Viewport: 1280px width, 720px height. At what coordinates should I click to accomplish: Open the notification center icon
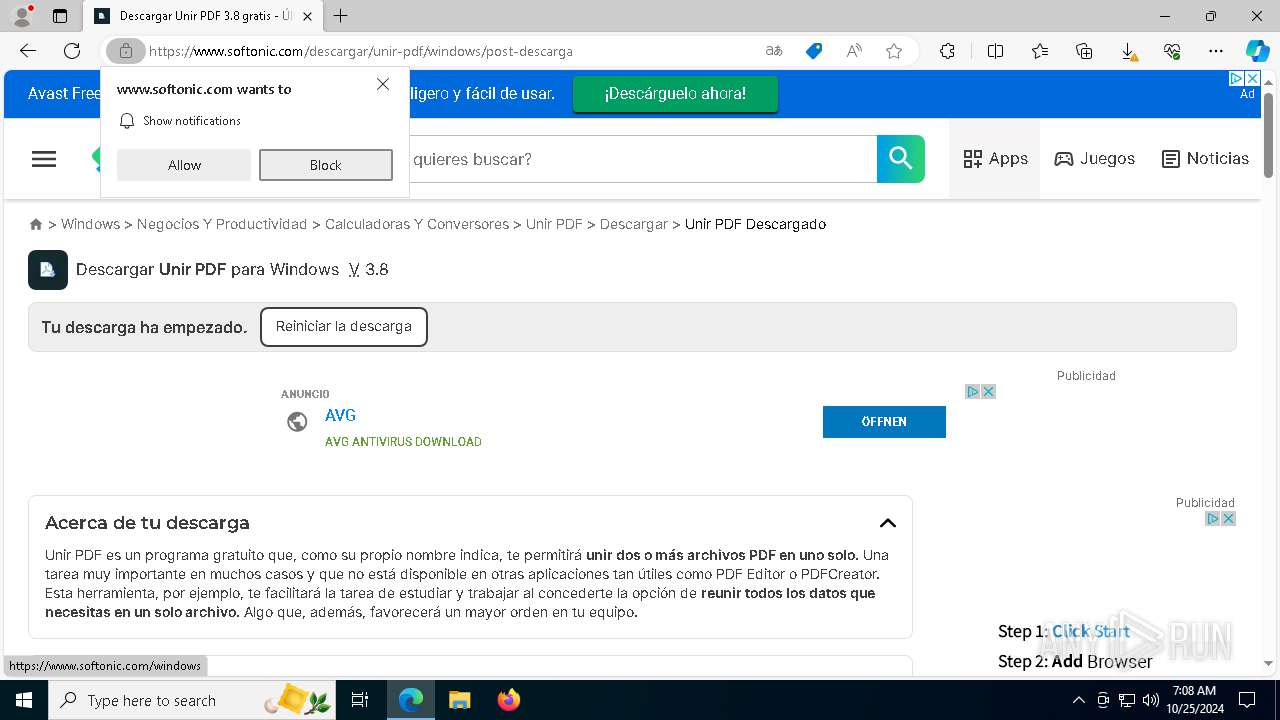click(1248, 700)
